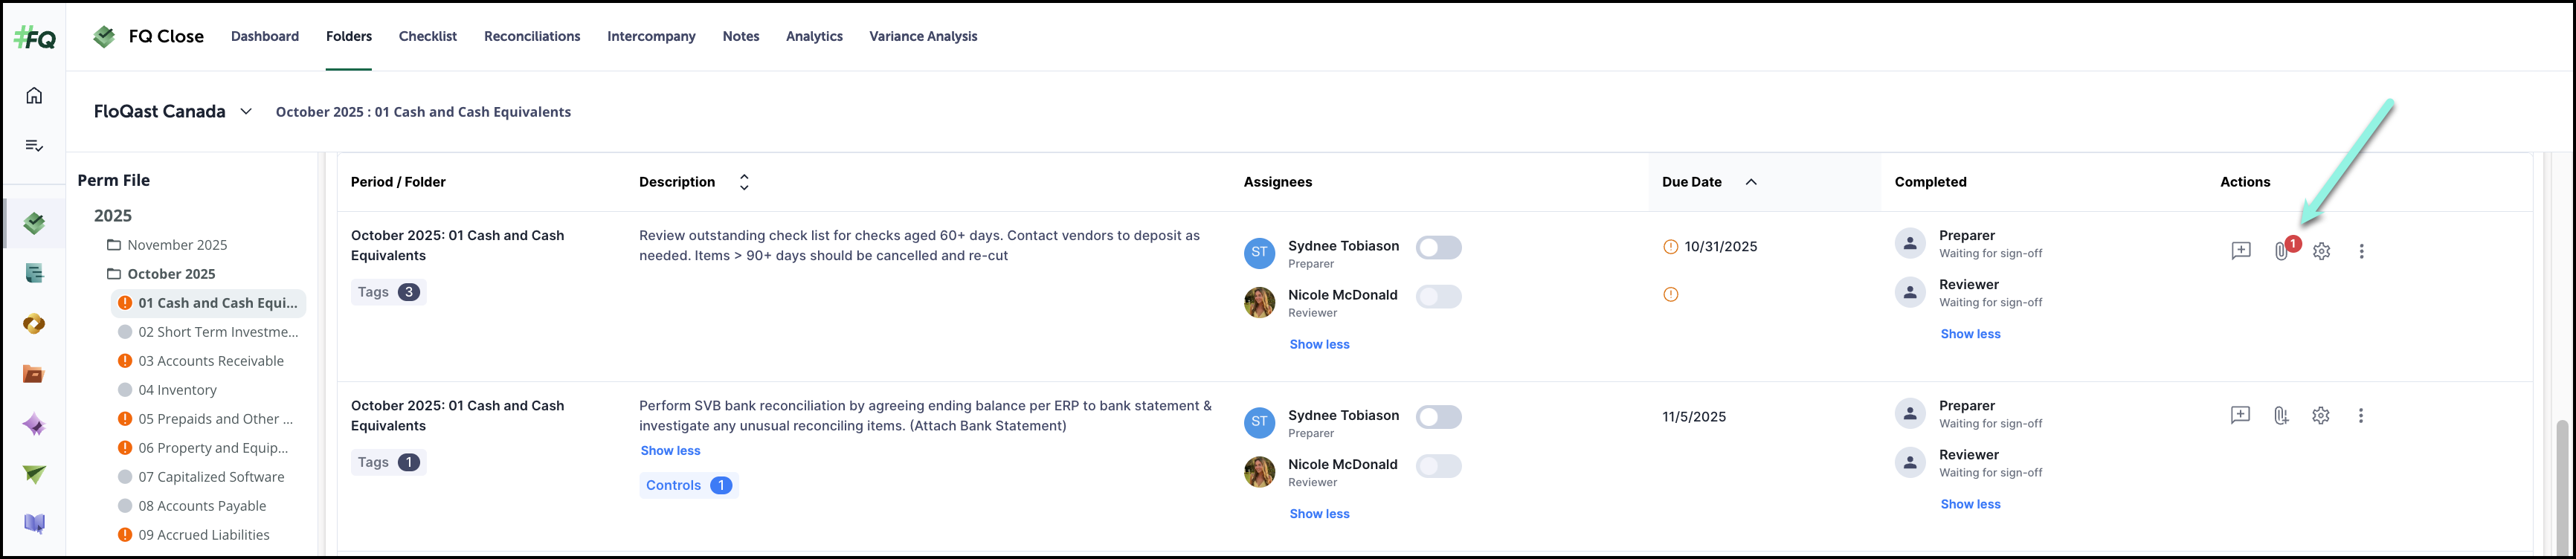The height and width of the screenshot is (559, 2576).
Task: Select 03 Accounts Receivable folder in tree
Action: click(x=211, y=361)
